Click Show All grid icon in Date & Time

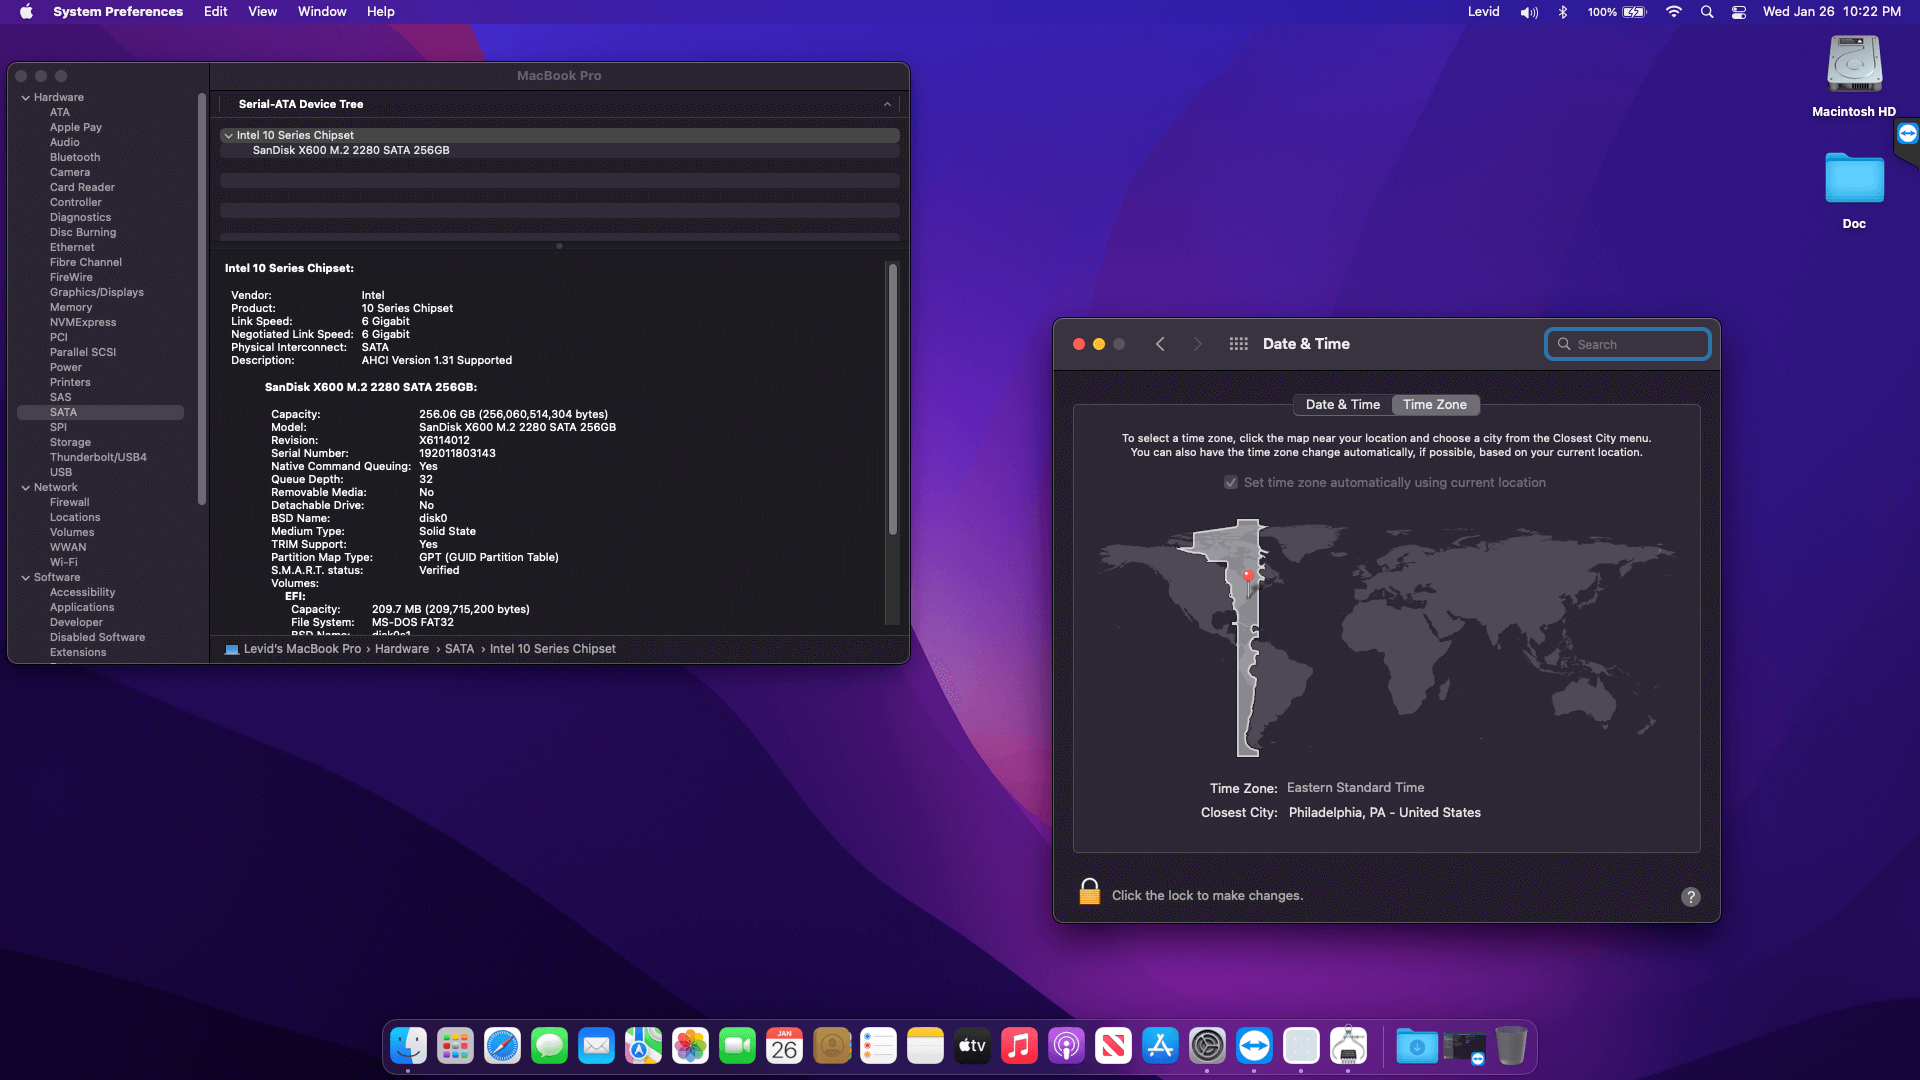[x=1238, y=344]
